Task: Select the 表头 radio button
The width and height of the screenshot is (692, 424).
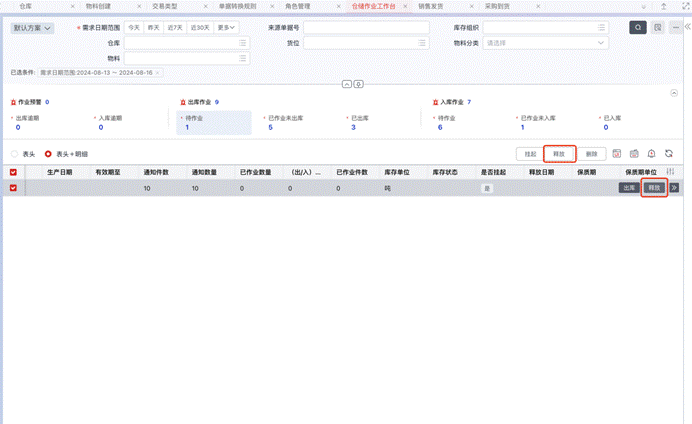Action: pyautogui.click(x=14, y=154)
